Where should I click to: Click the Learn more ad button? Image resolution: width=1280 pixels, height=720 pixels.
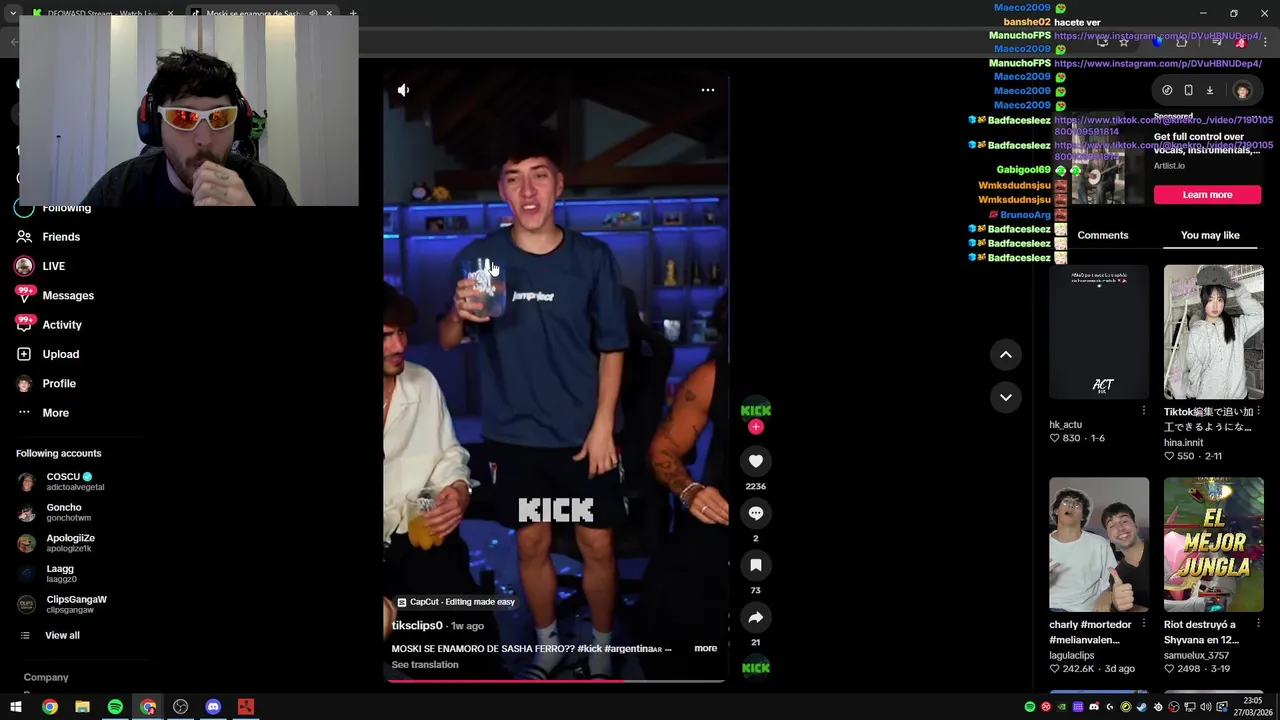tap(1207, 195)
